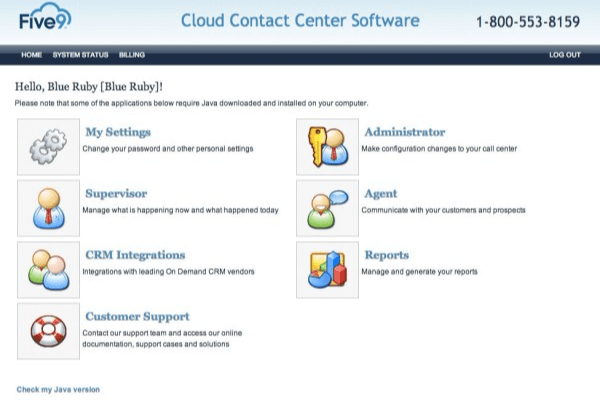Open the CRM Integrations people icon
Viewport: 600px width, 400px height.
48,269
